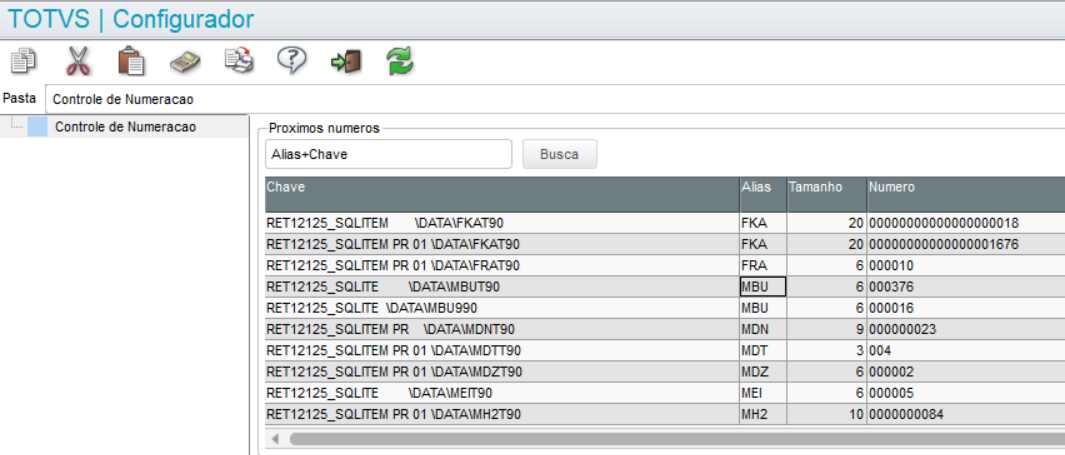Click number cell 004
The width and height of the screenshot is (1065, 455).
point(966,350)
